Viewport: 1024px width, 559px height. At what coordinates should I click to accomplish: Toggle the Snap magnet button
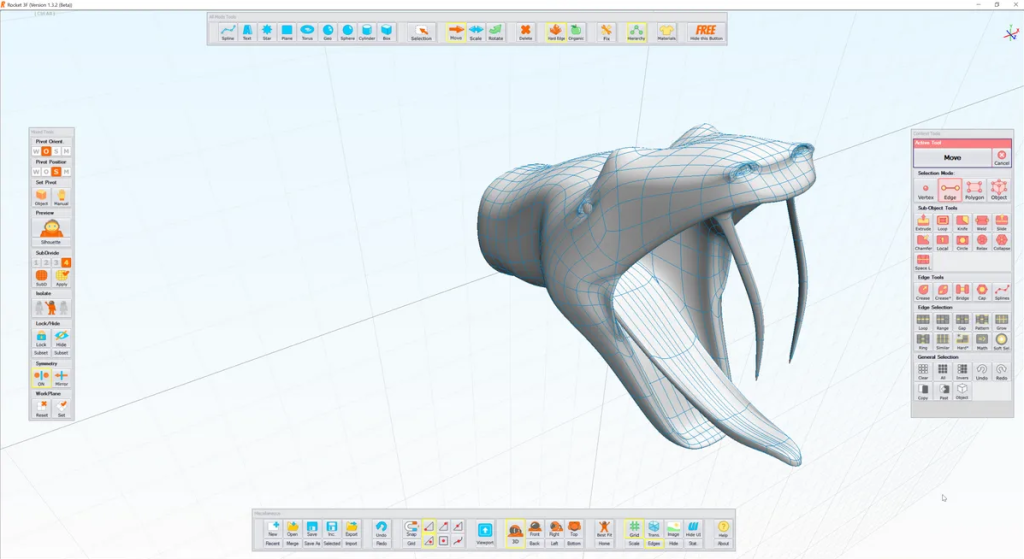click(x=411, y=528)
